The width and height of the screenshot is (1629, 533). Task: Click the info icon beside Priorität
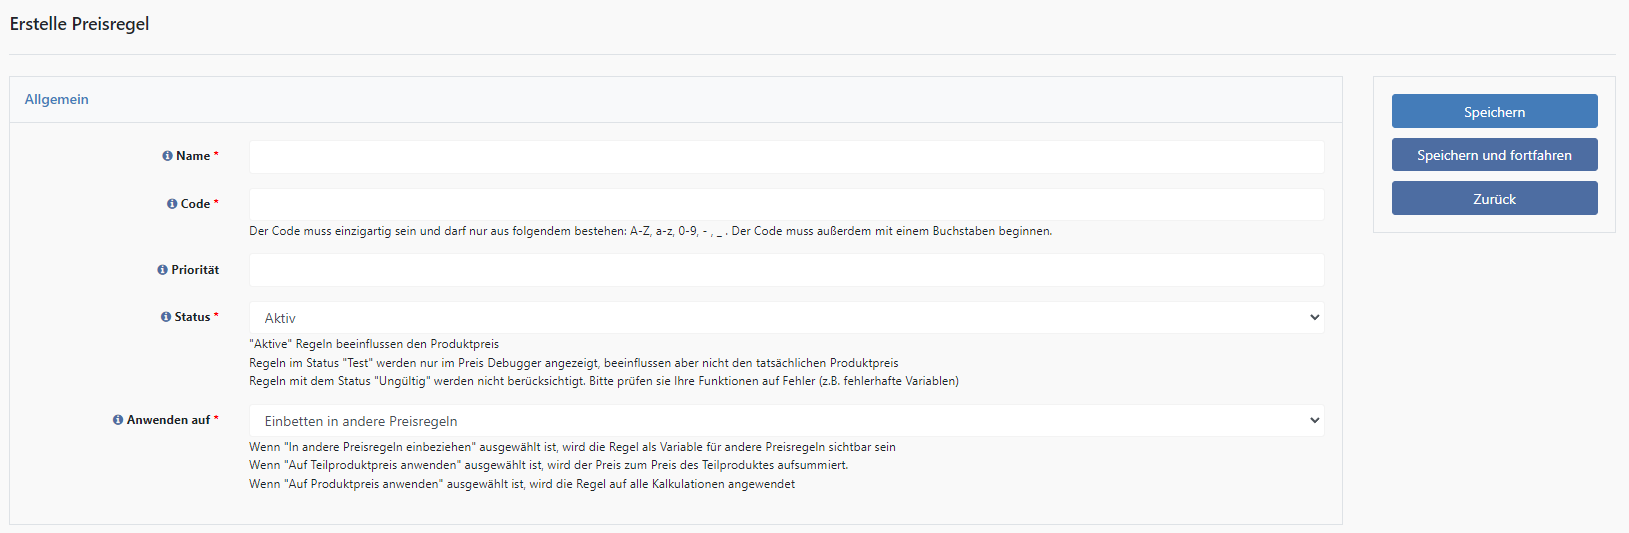(162, 270)
